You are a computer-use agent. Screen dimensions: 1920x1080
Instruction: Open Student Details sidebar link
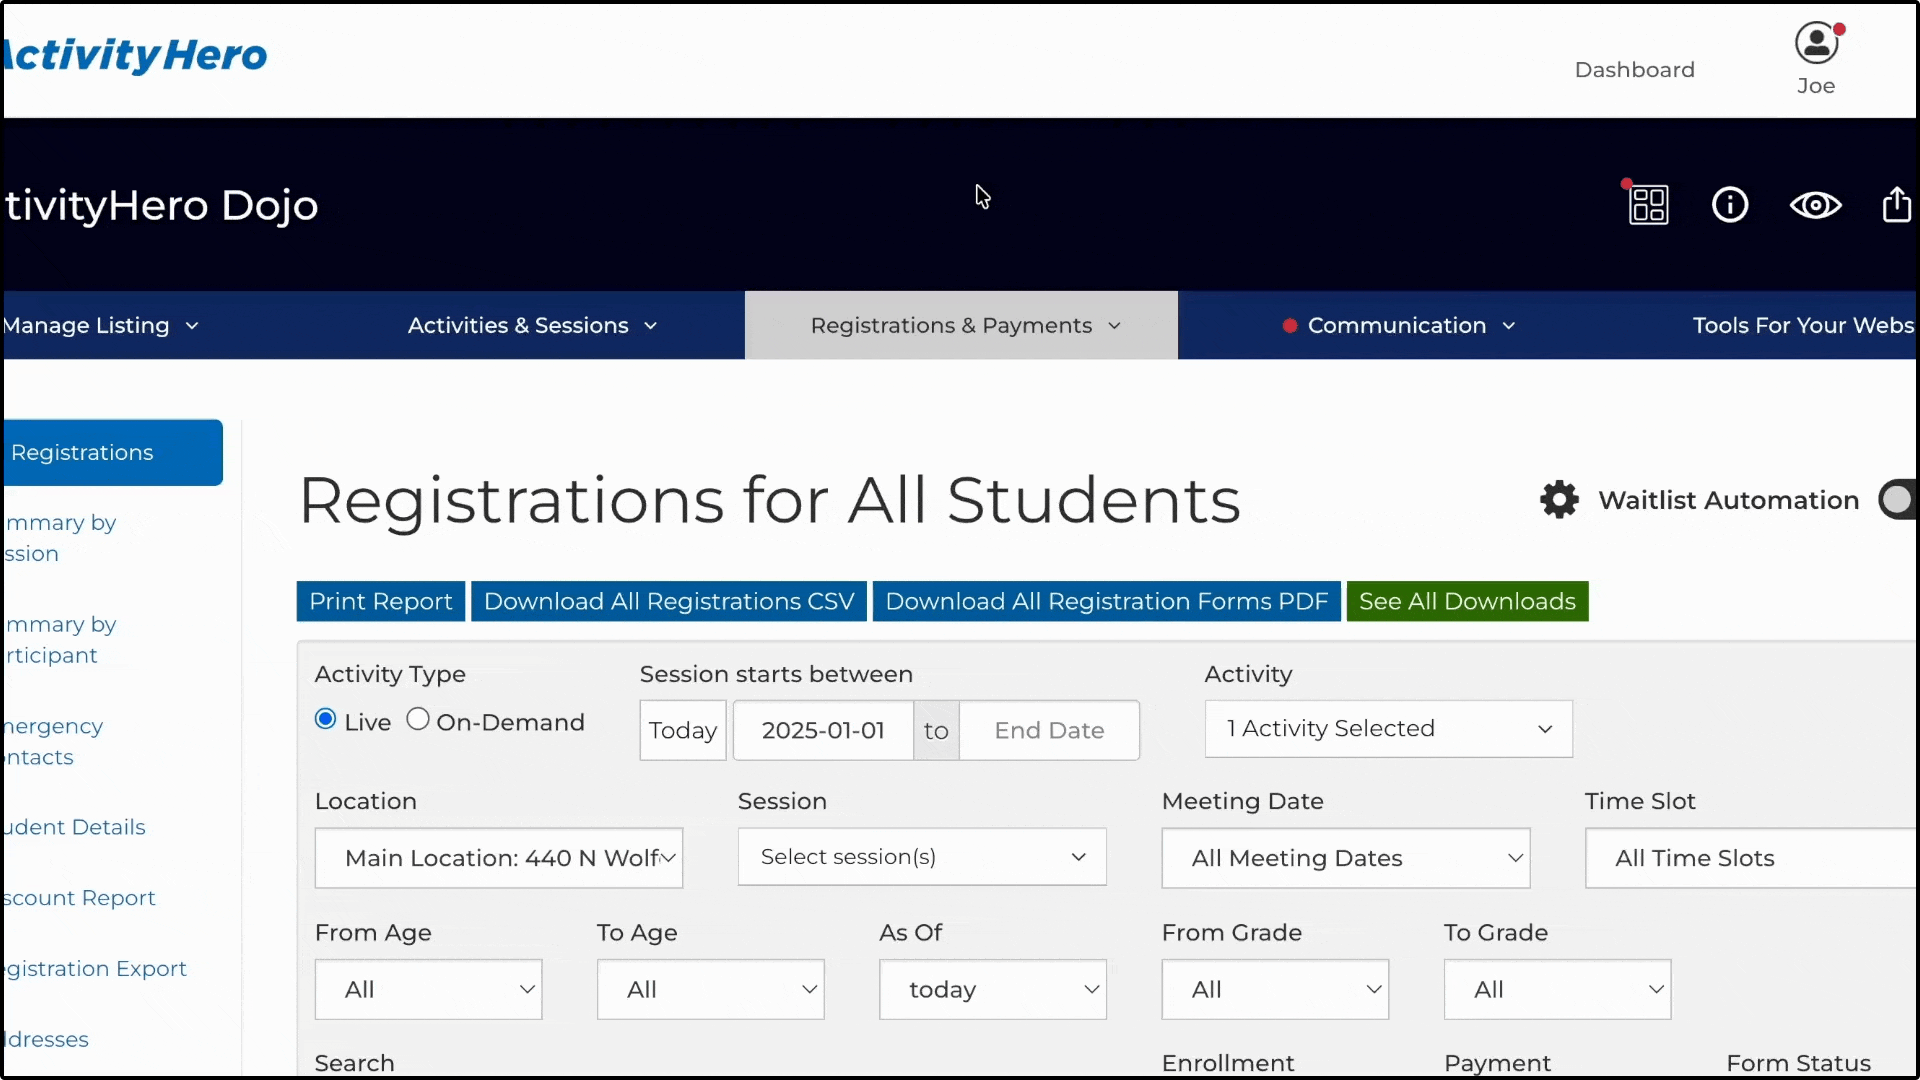point(75,828)
